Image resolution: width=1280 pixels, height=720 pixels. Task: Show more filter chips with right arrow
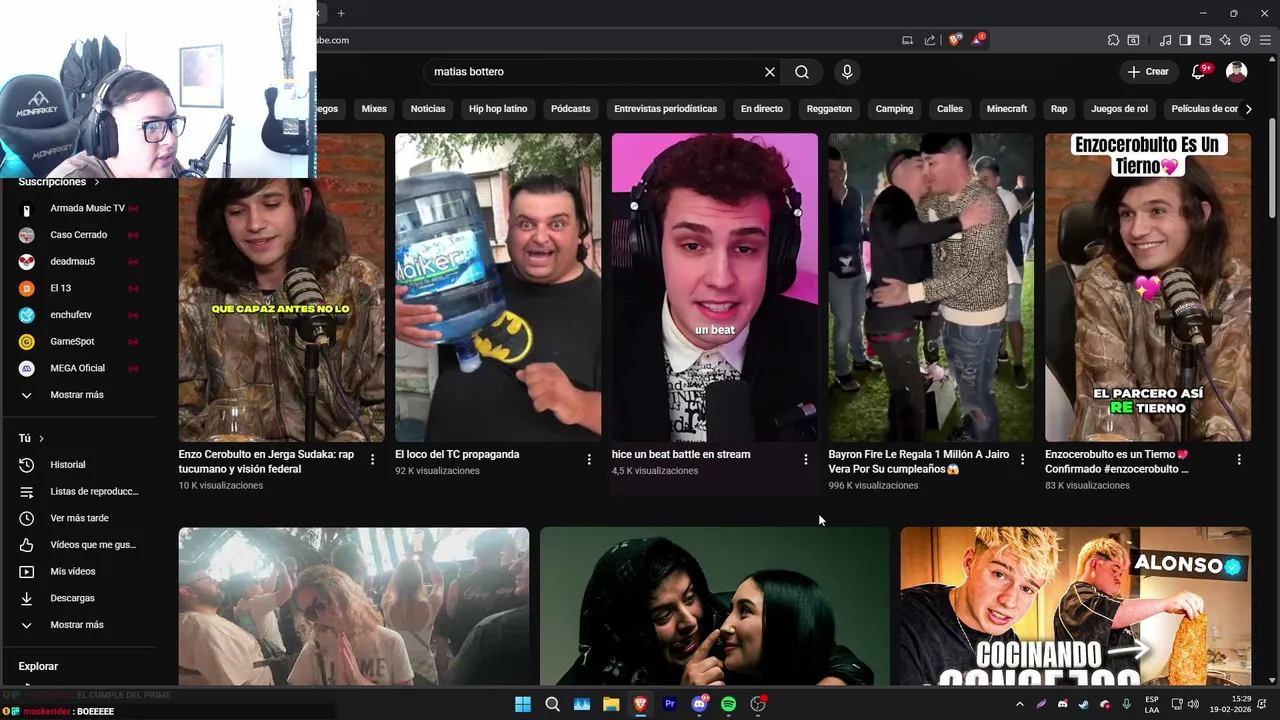coord(1248,109)
